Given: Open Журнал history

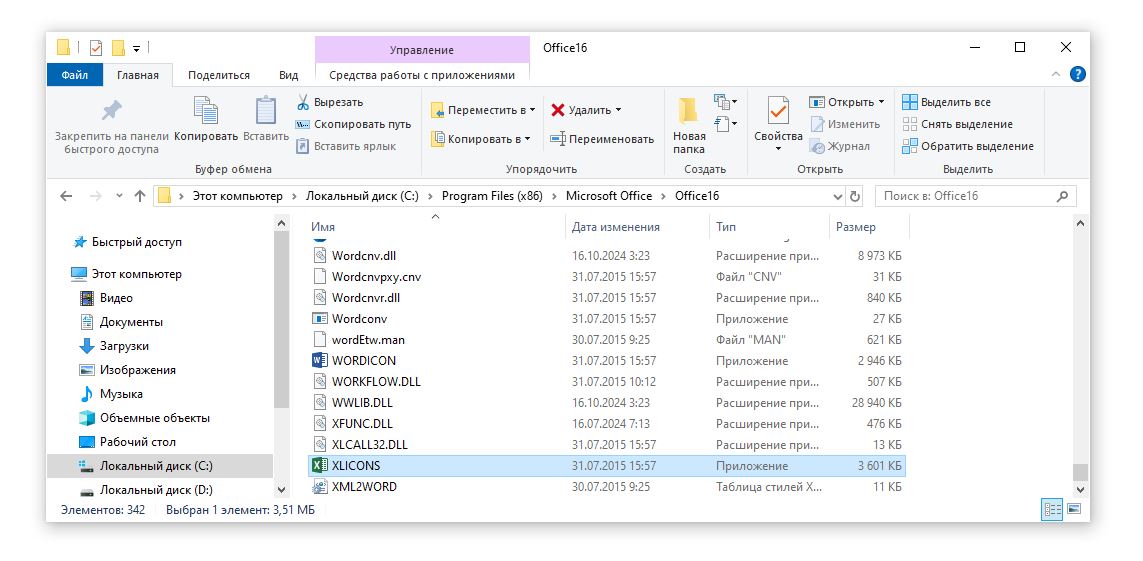Looking at the screenshot, I should pyautogui.click(x=840, y=146).
